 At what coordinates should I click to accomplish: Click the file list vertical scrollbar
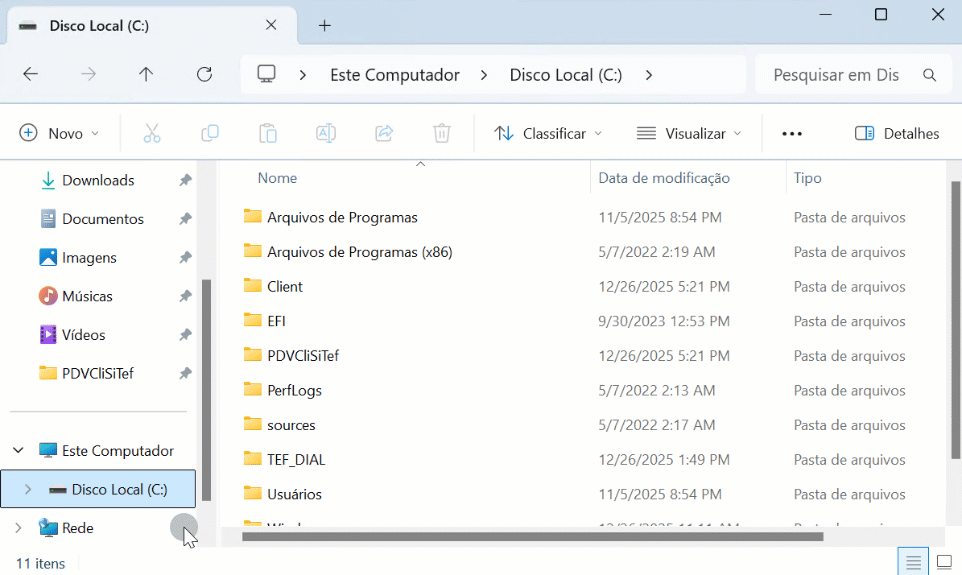tap(956, 320)
